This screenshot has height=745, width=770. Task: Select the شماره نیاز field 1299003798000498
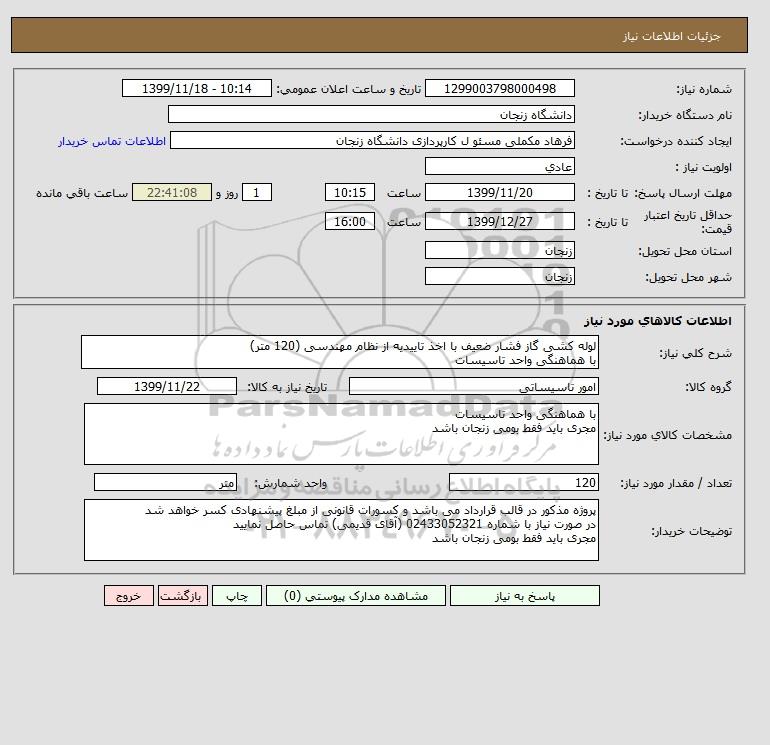pyautogui.click(x=499, y=88)
